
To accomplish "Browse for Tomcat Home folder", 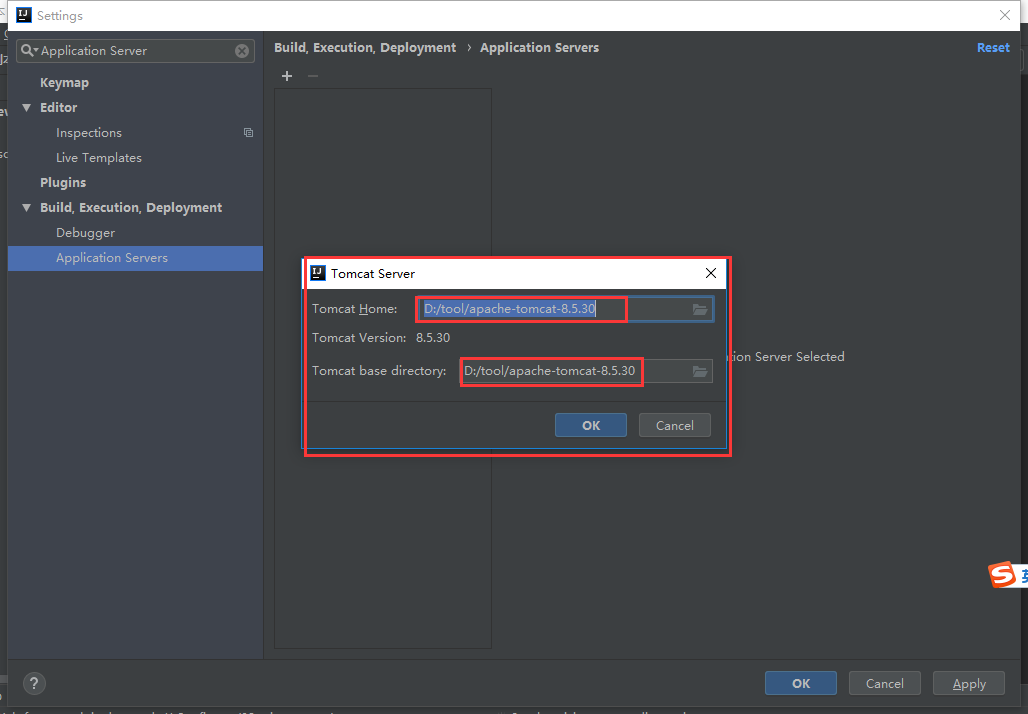I will click(x=700, y=309).
